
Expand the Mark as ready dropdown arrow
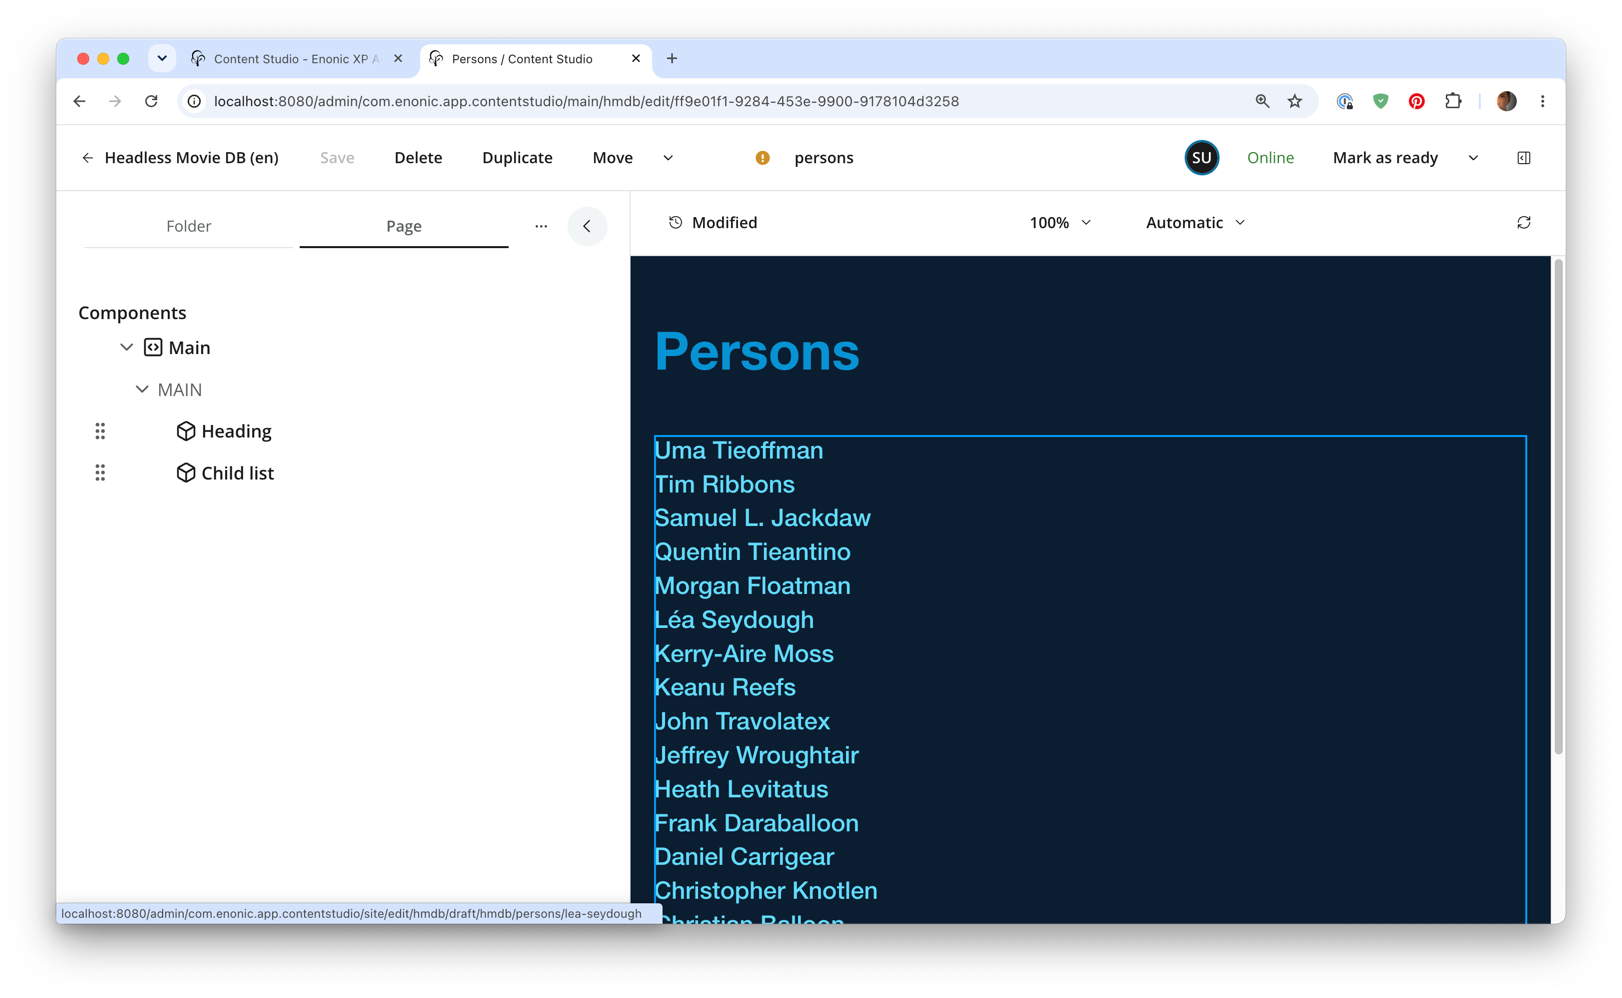point(1473,158)
